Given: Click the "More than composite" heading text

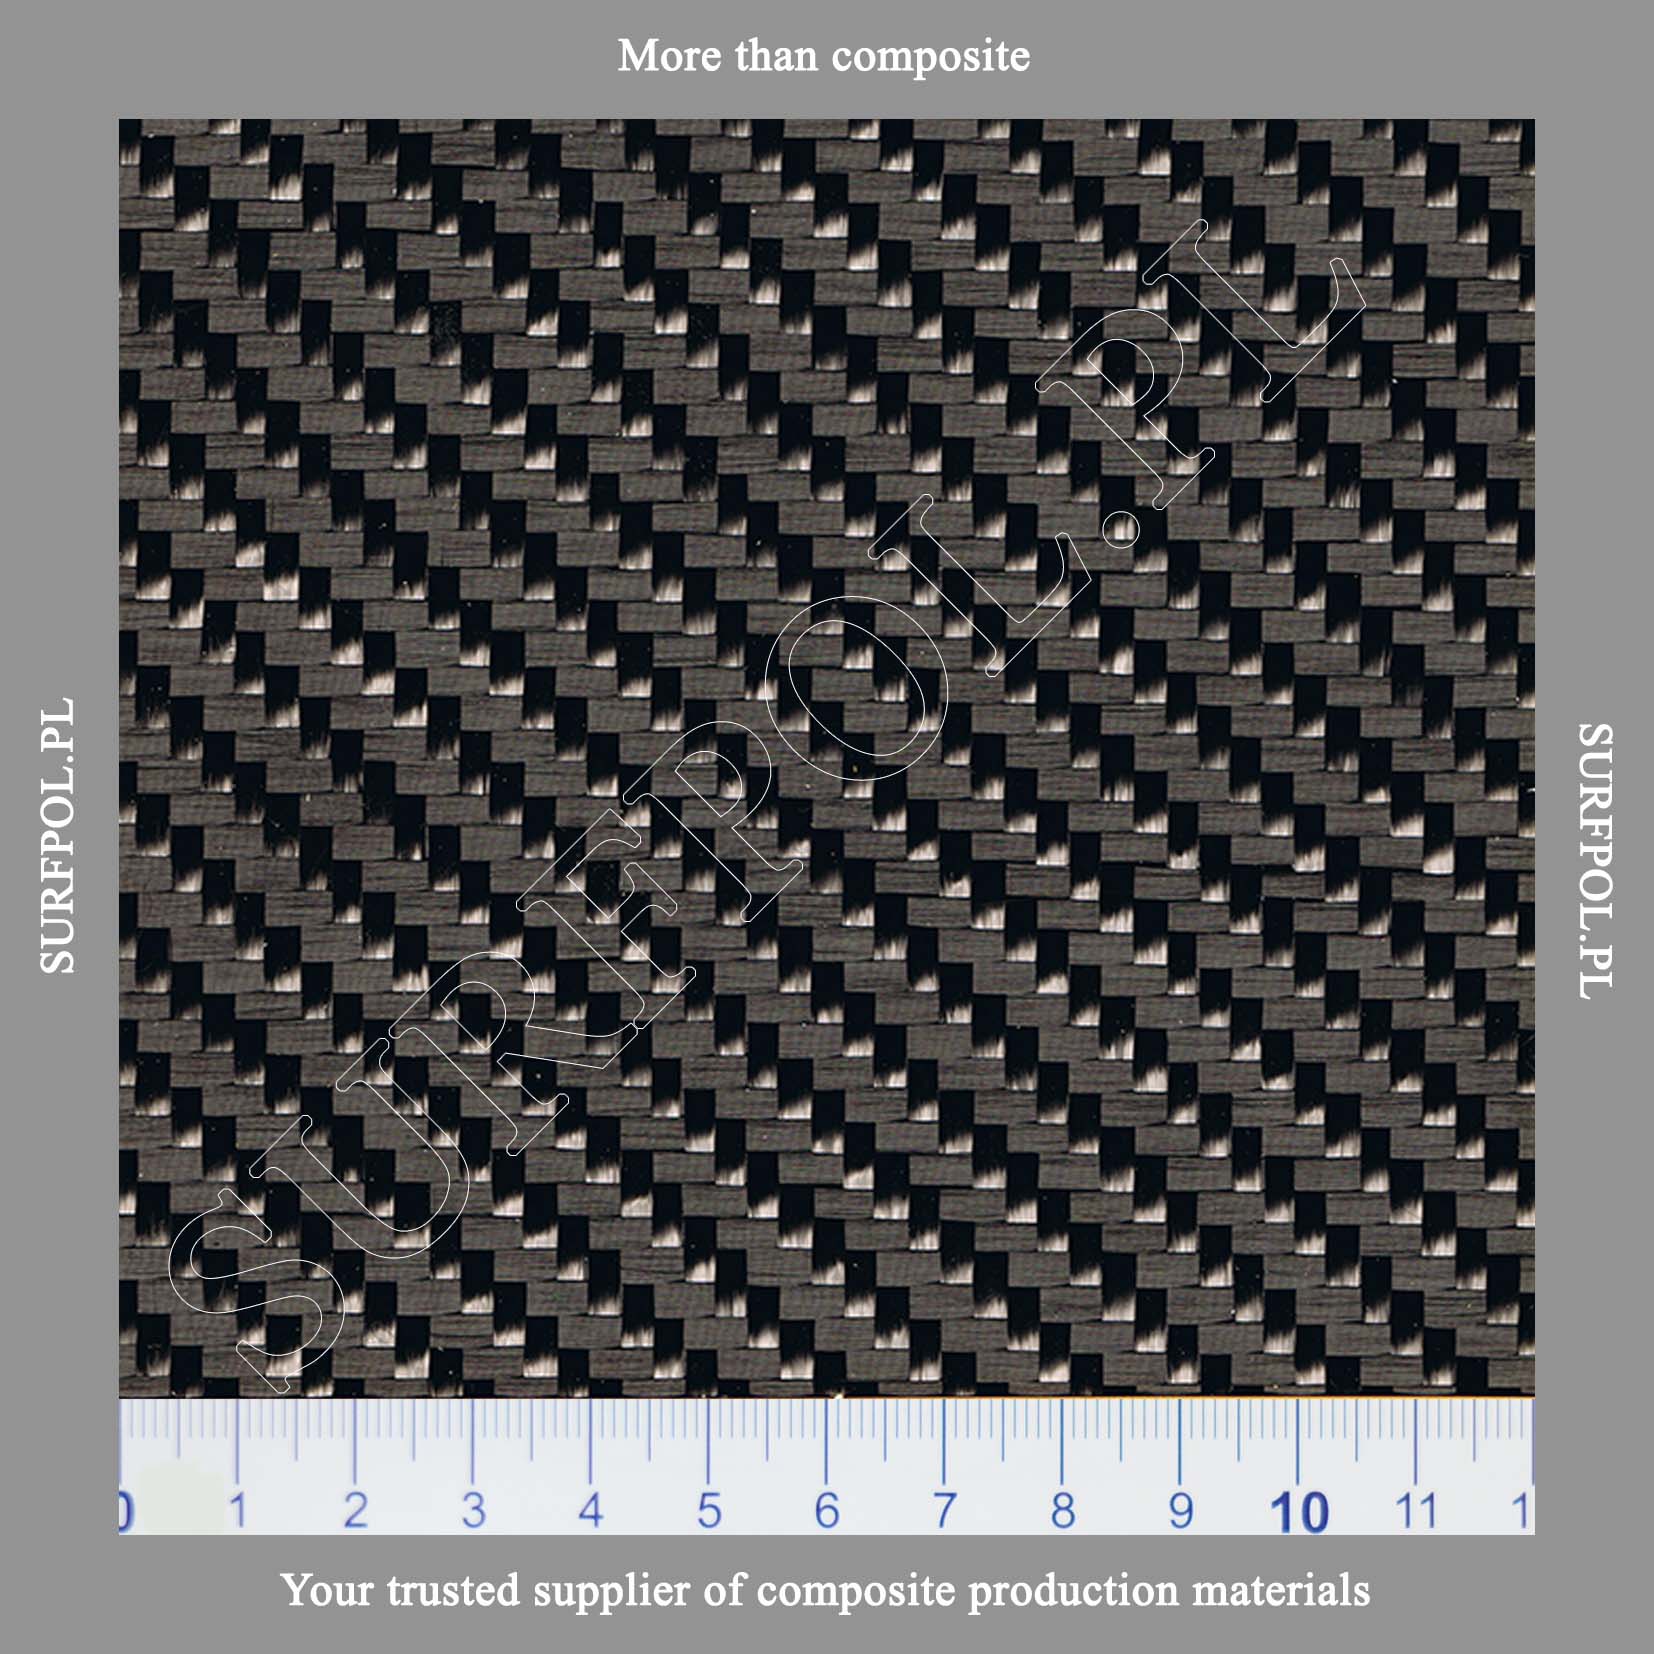Looking at the screenshot, I should [x=823, y=56].
